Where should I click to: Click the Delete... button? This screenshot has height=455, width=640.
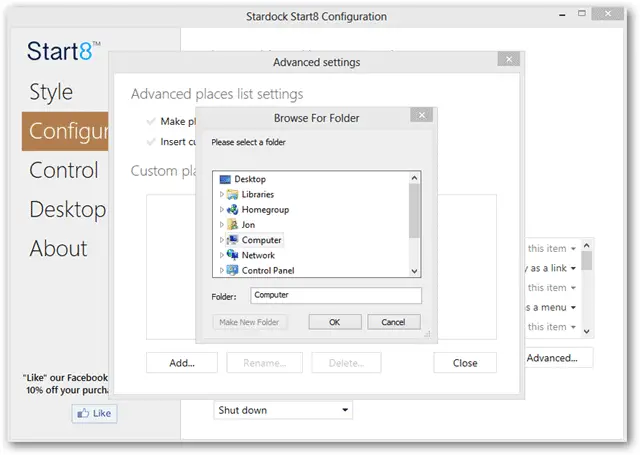[347, 363]
